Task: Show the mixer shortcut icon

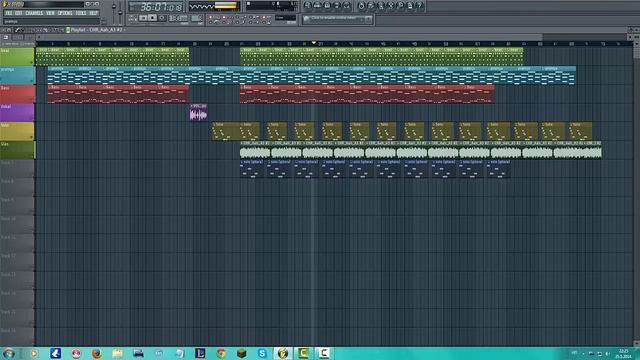Action: point(347,5)
